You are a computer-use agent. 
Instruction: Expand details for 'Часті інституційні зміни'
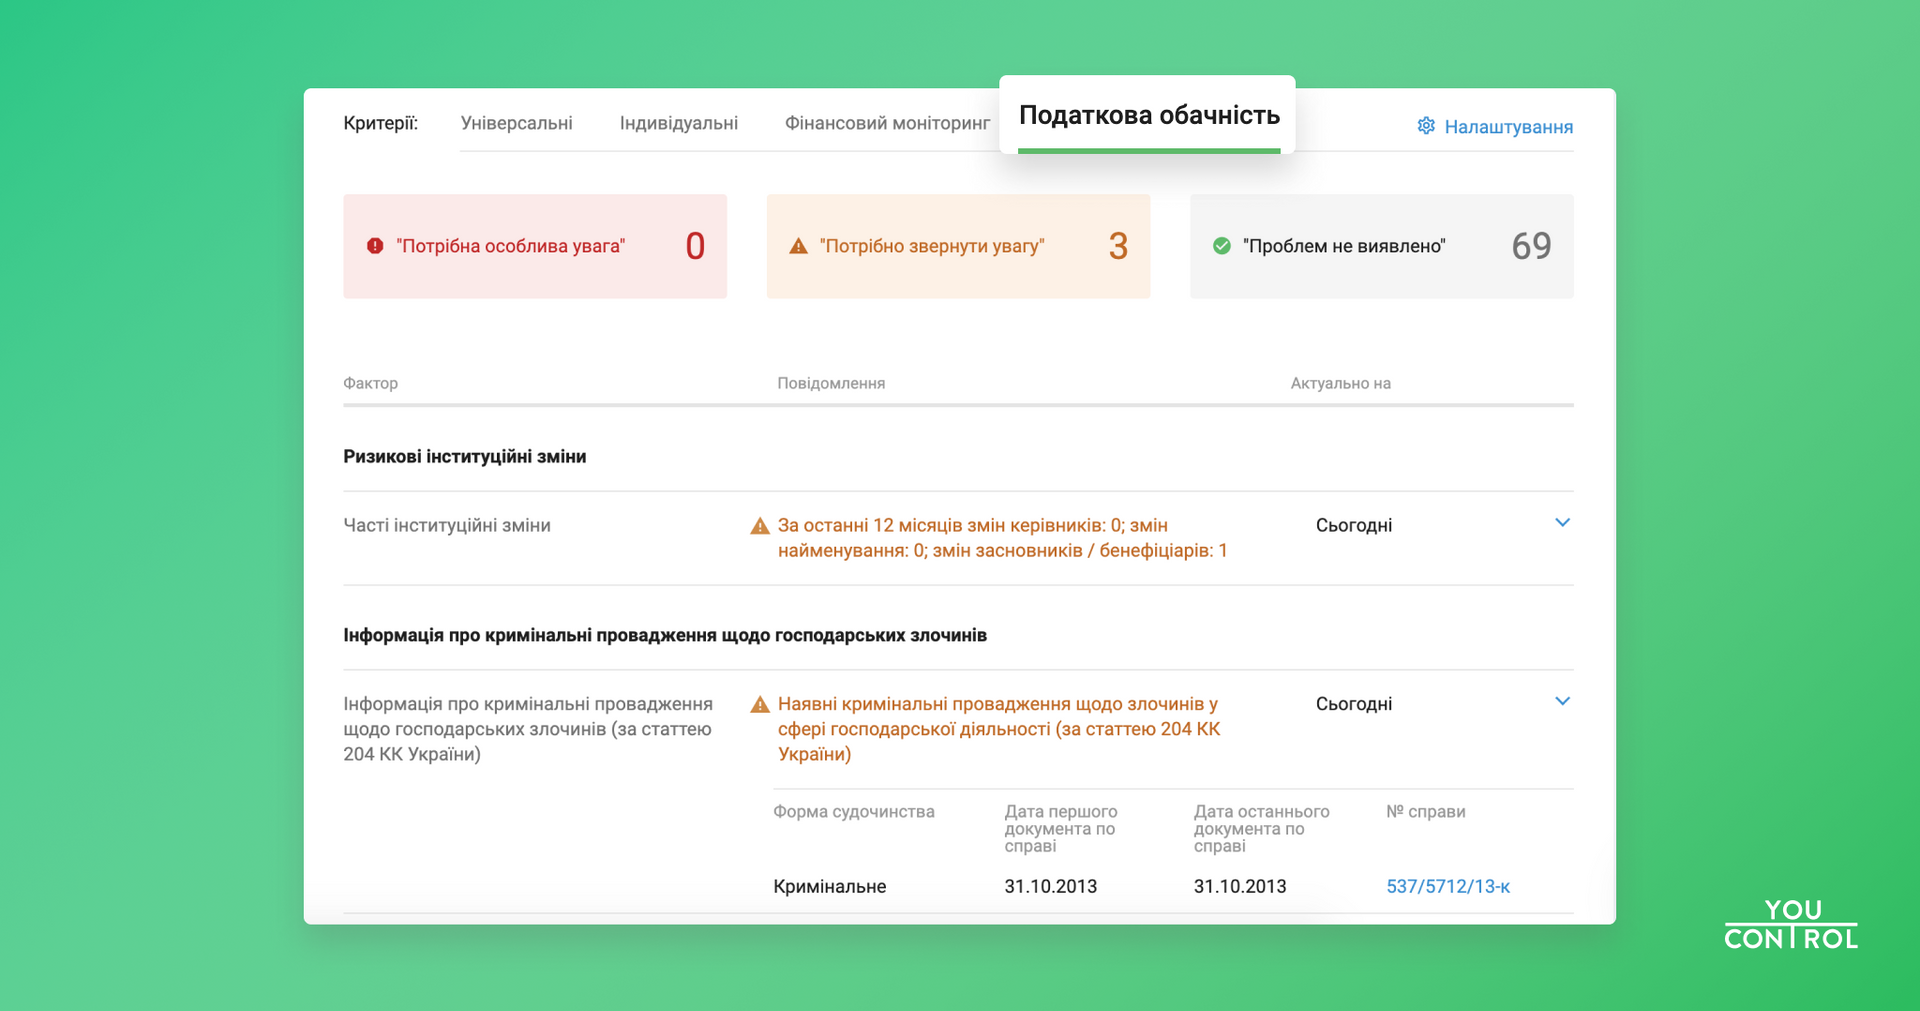(x=1563, y=522)
